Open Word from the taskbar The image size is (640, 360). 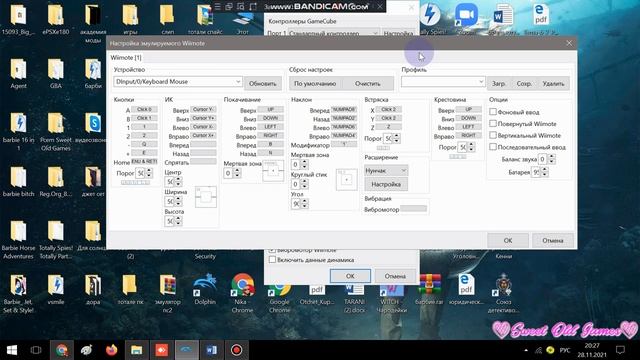tap(211, 350)
